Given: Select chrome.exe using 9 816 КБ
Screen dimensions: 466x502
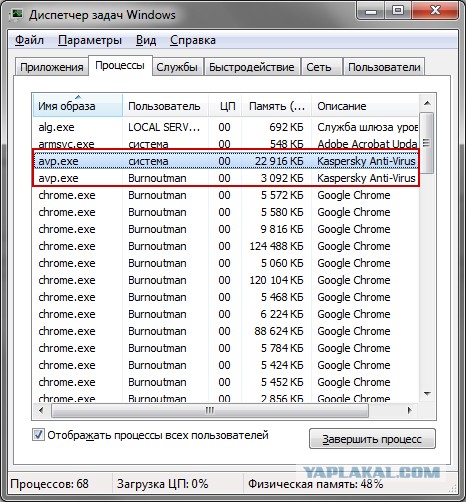Looking at the screenshot, I should coord(226,229).
